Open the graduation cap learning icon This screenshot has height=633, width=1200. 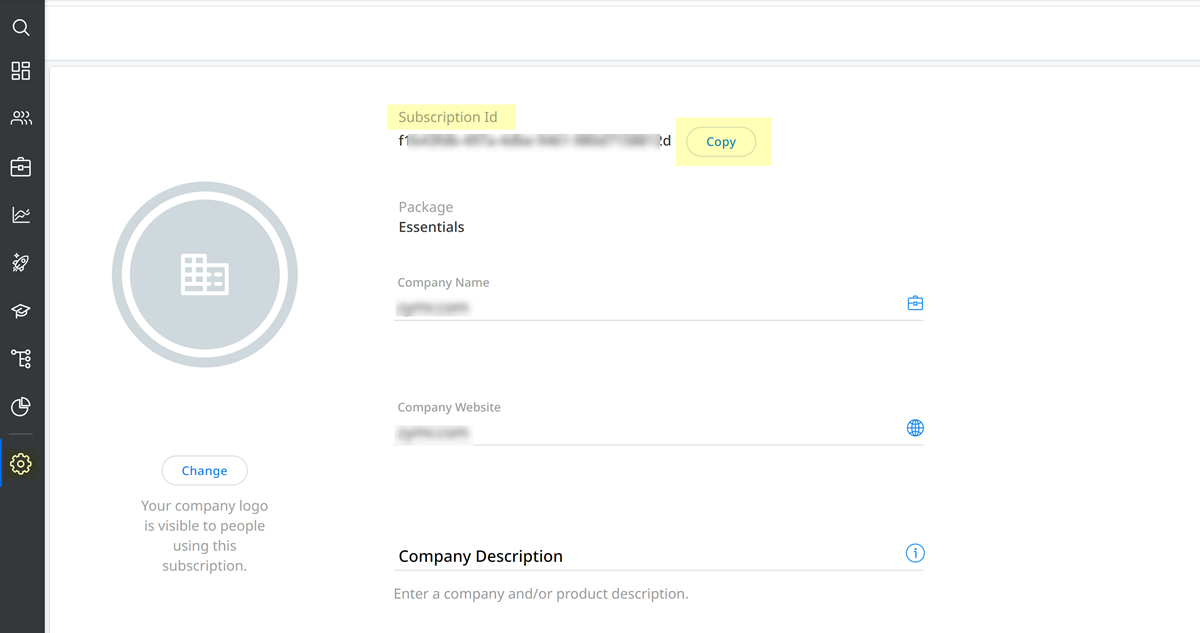pos(21,311)
